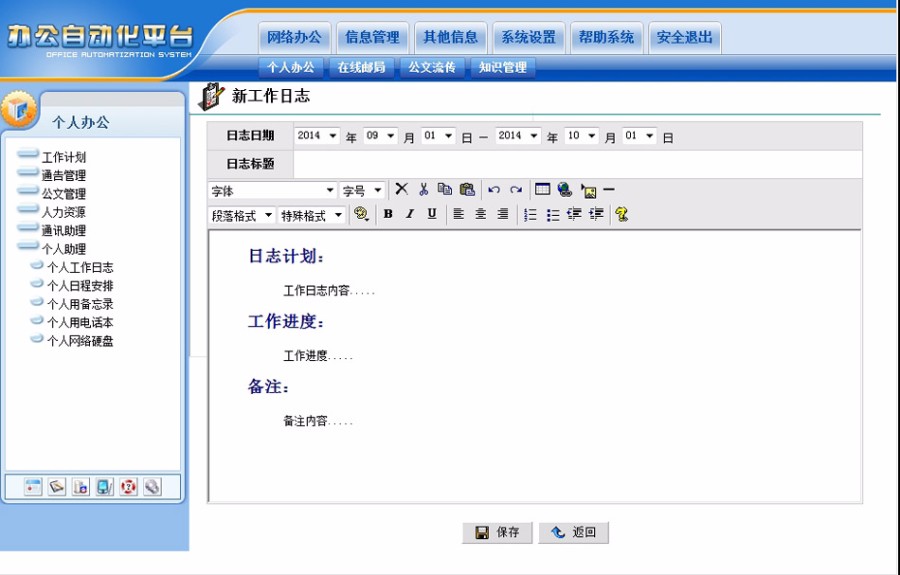Click the orange 个人办公 sidebar badge icon
Viewport: 900px width, 575px height.
point(19,109)
